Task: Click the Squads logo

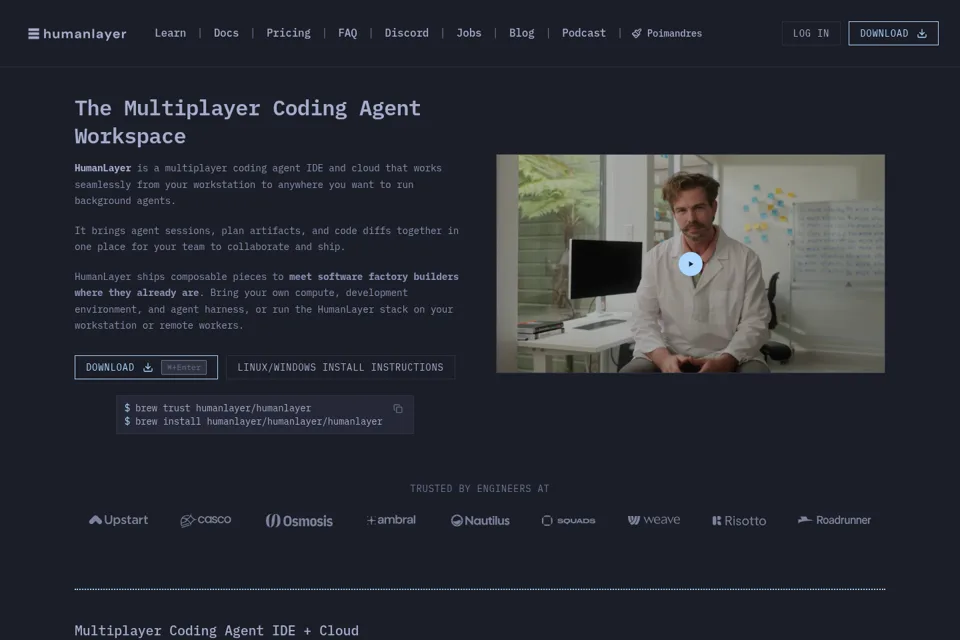Action: 568,521
